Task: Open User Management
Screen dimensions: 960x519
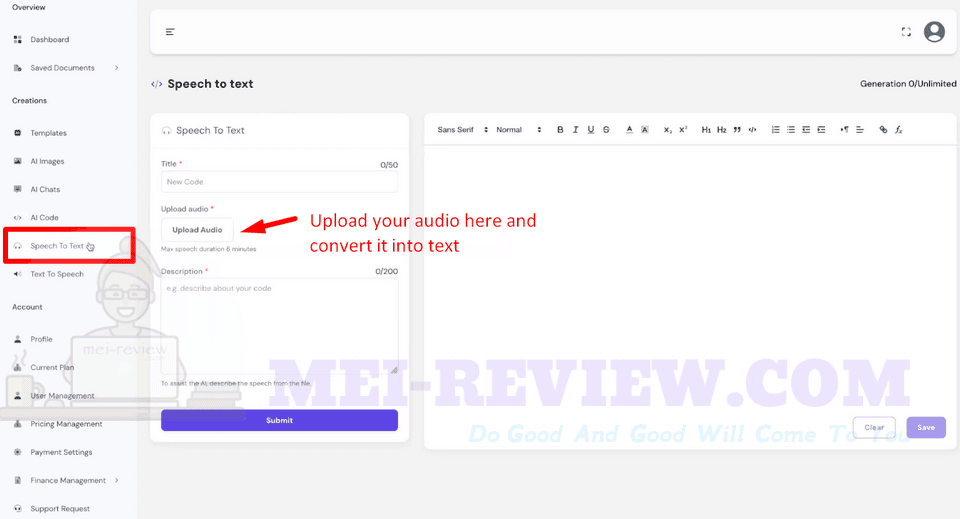Action: point(62,396)
